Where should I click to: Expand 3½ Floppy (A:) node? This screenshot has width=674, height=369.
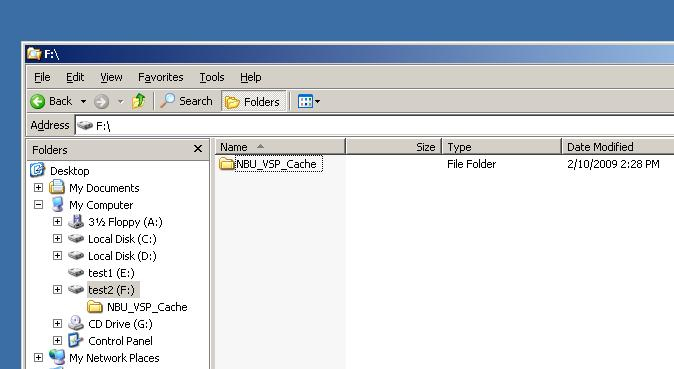pos(58,222)
